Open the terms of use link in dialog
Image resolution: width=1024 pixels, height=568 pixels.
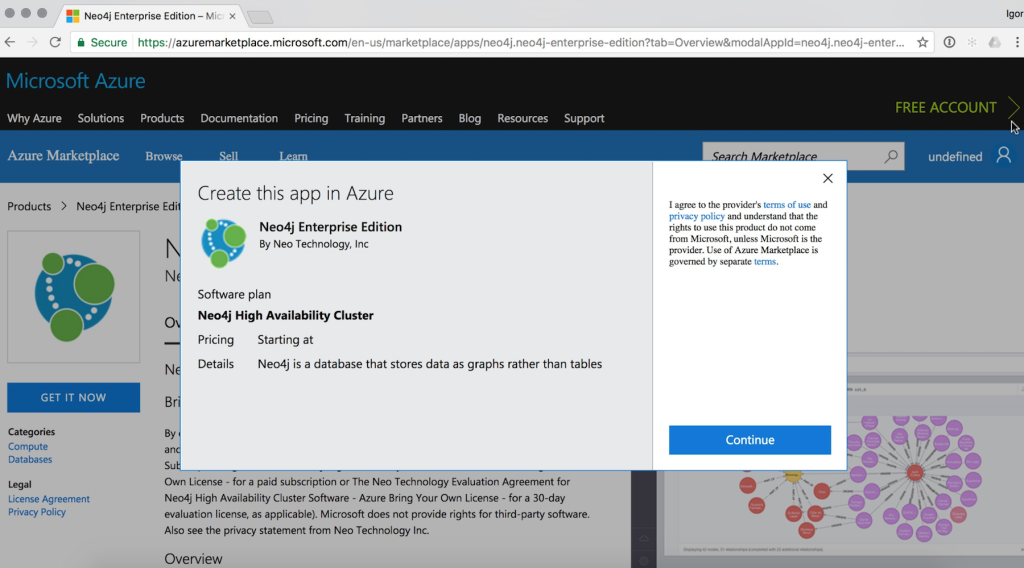(787, 204)
